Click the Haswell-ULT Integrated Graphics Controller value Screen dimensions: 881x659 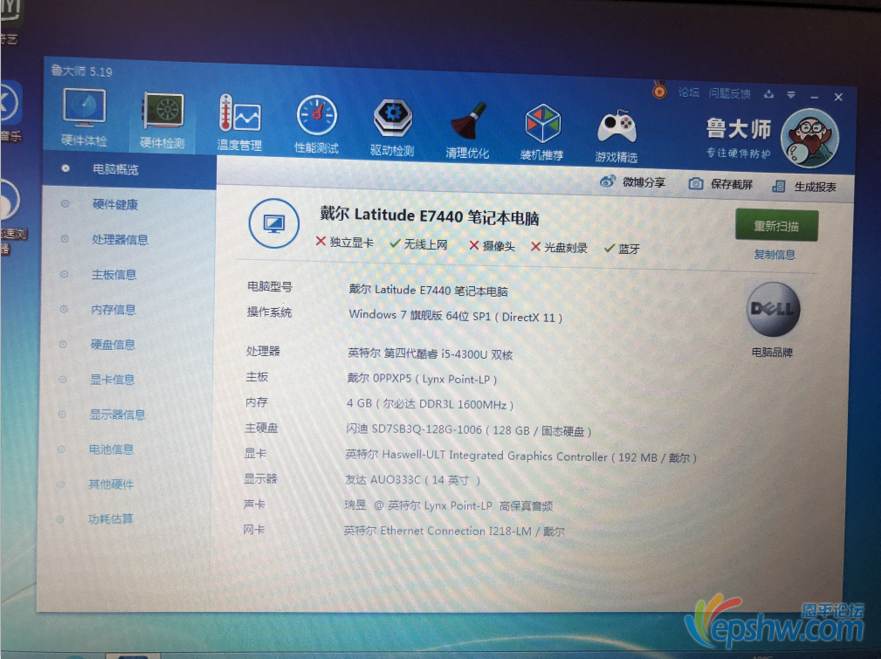[x=521, y=456]
